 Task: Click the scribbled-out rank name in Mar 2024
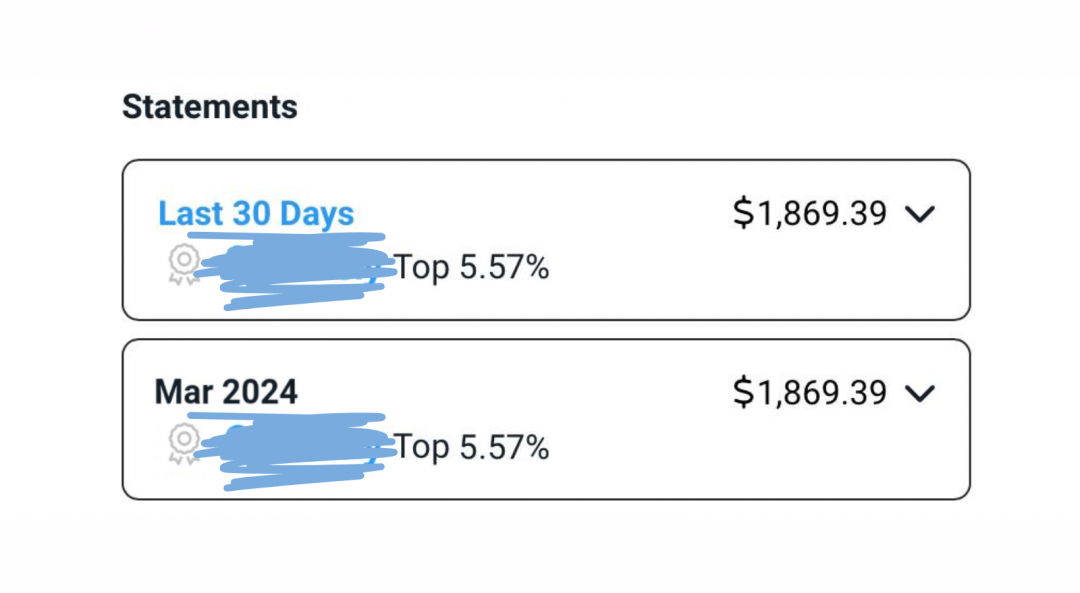coord(293,450)
